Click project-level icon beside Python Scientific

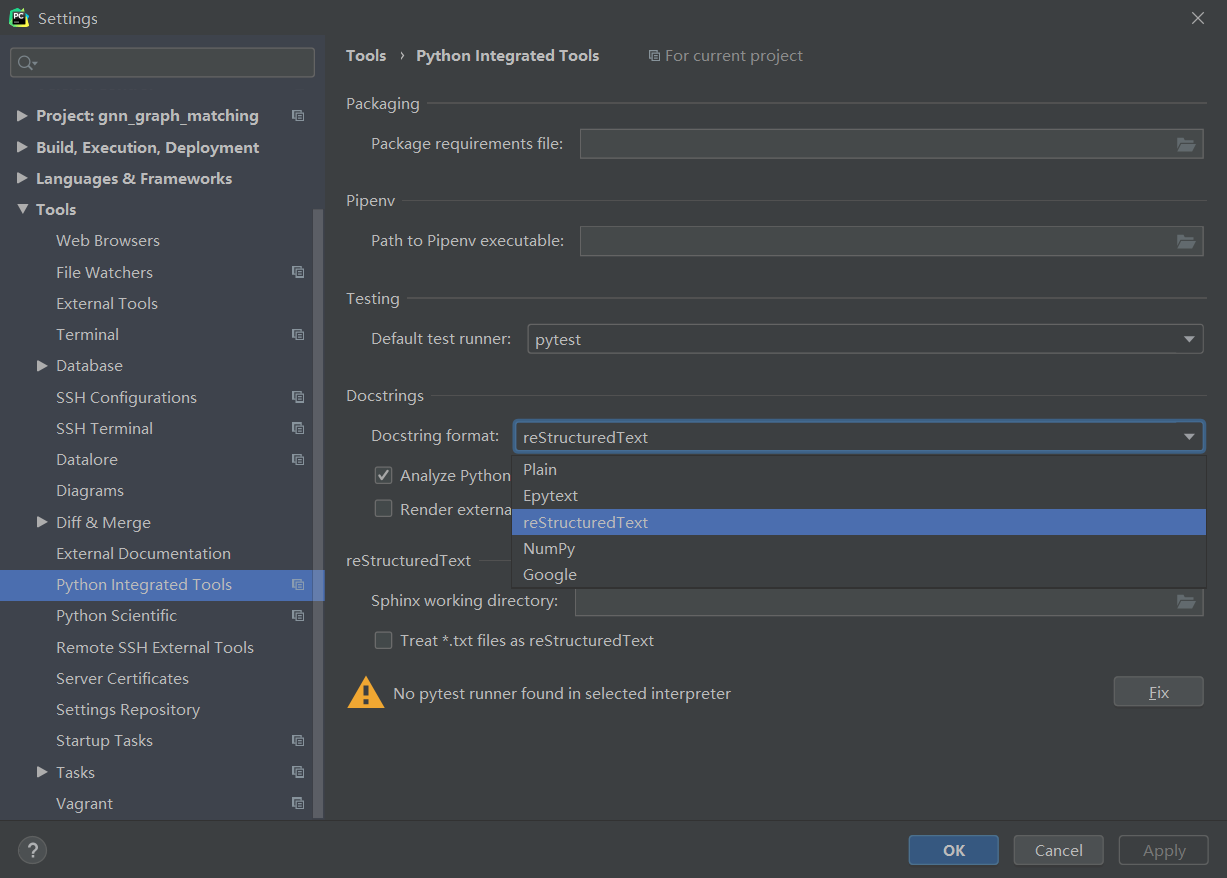click(298, 615)
